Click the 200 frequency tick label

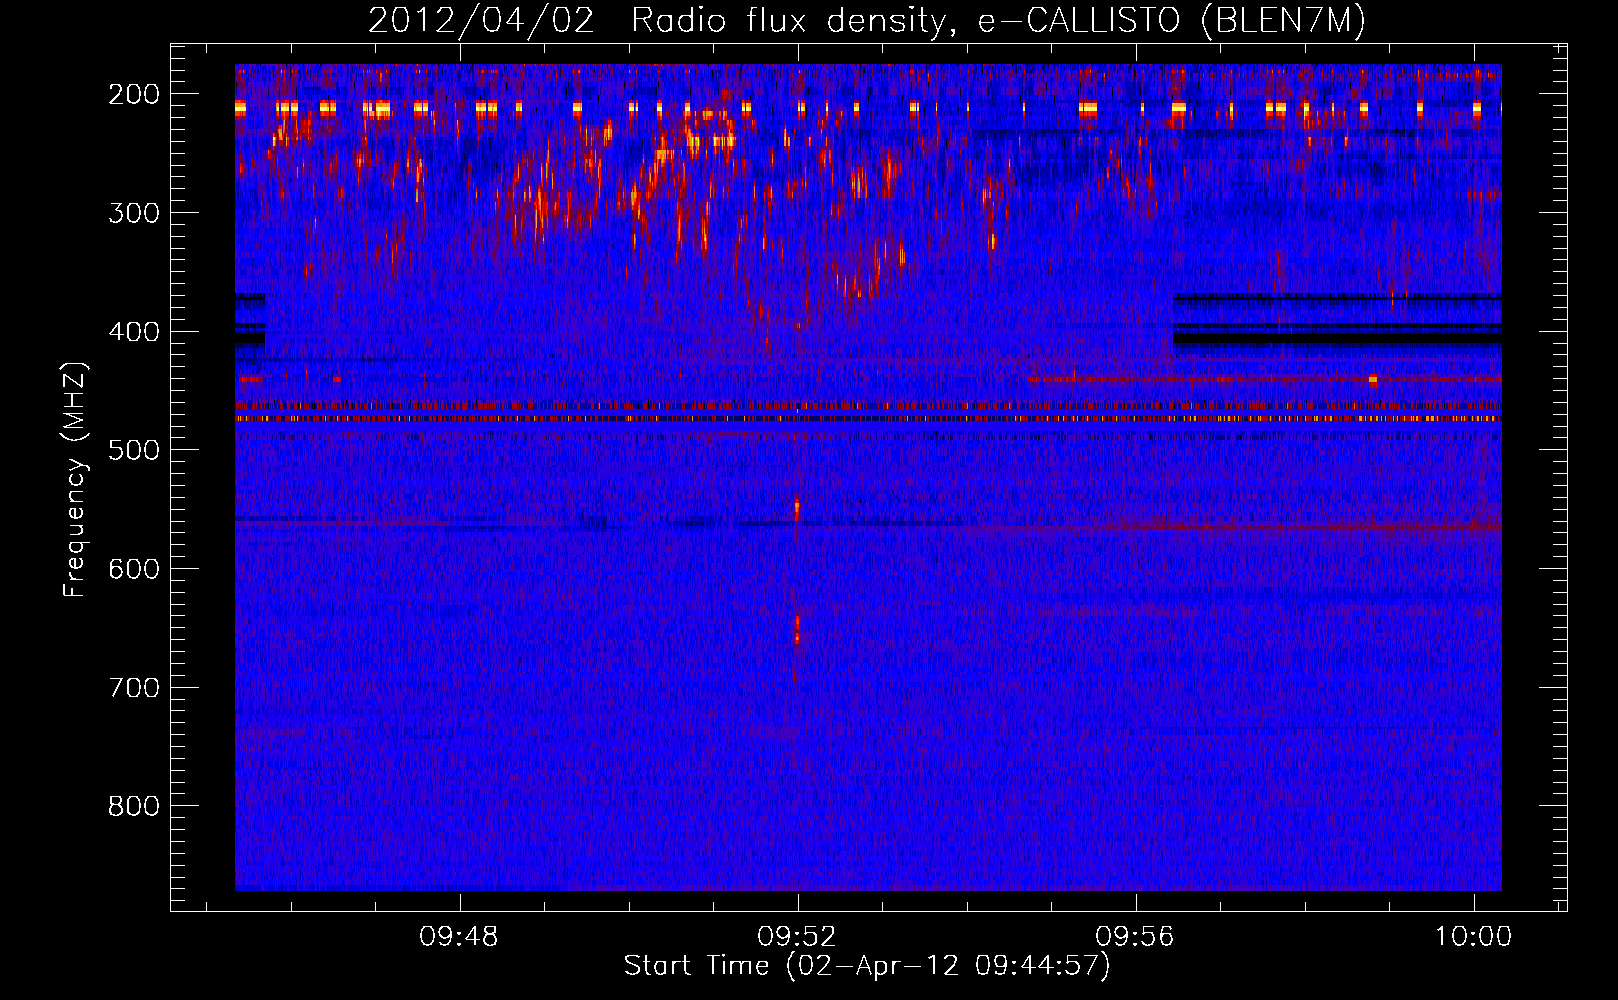coord(134,94)
